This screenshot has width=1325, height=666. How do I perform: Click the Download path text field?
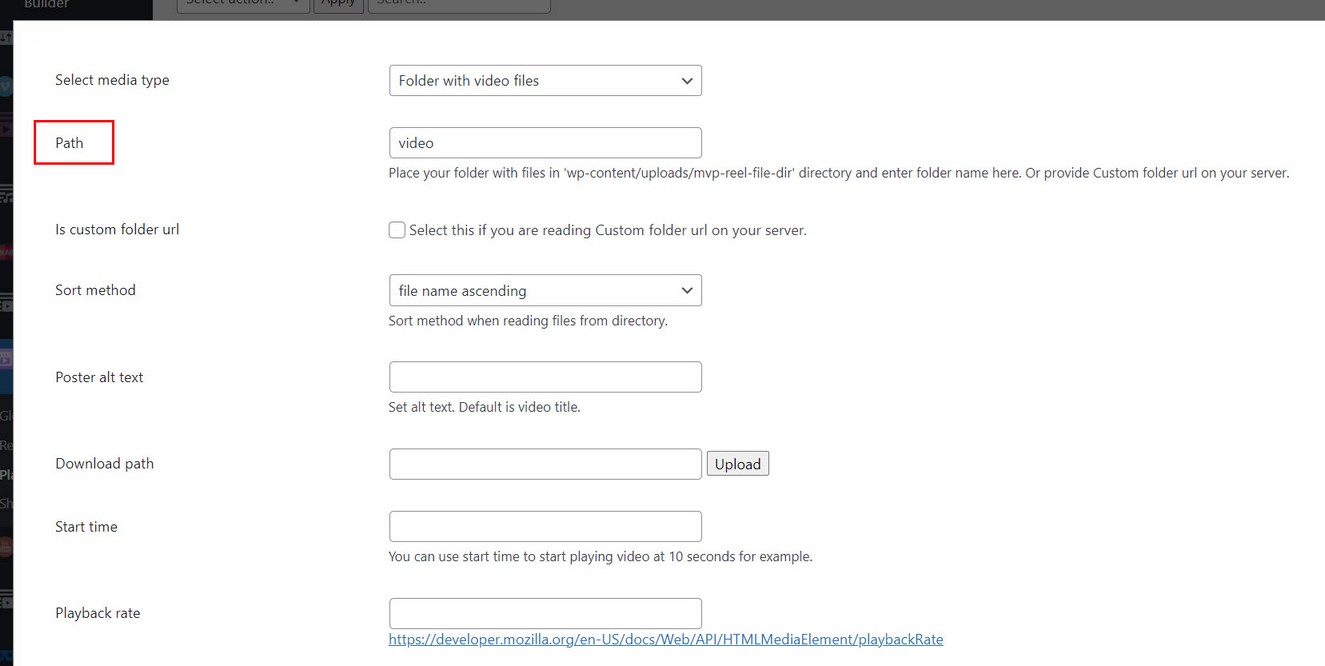coord(545,464)
